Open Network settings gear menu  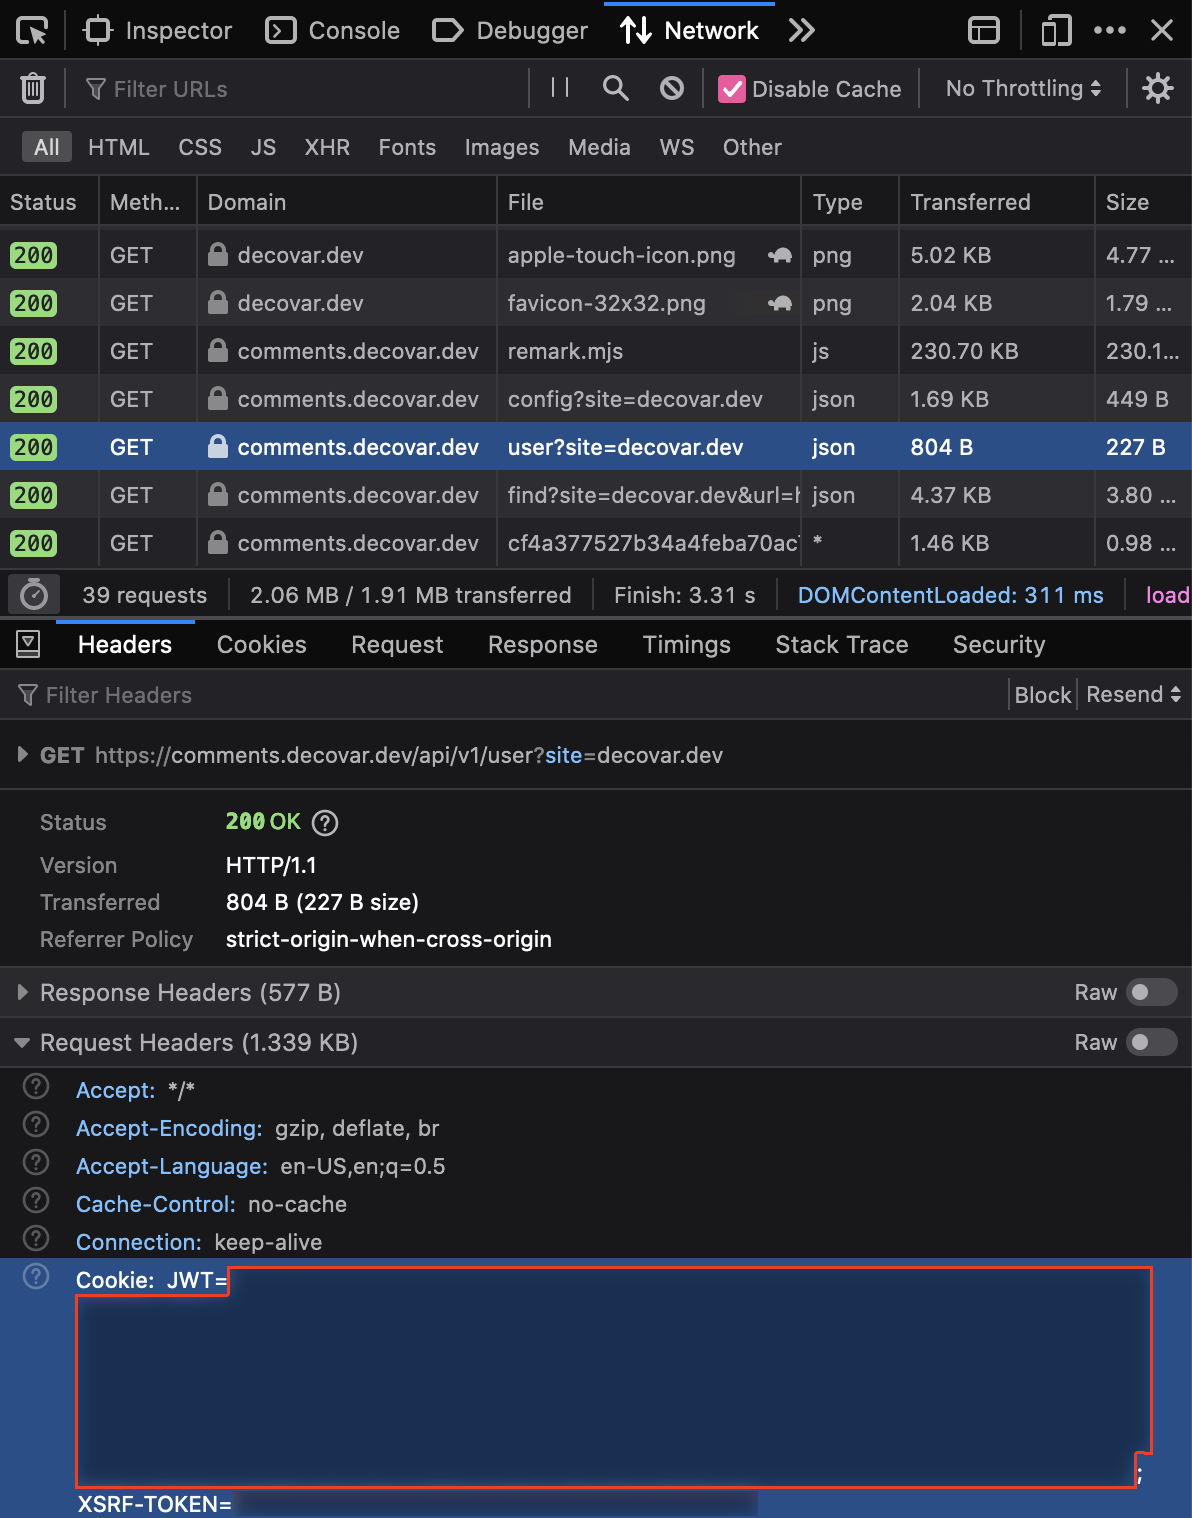[1158, 88]
